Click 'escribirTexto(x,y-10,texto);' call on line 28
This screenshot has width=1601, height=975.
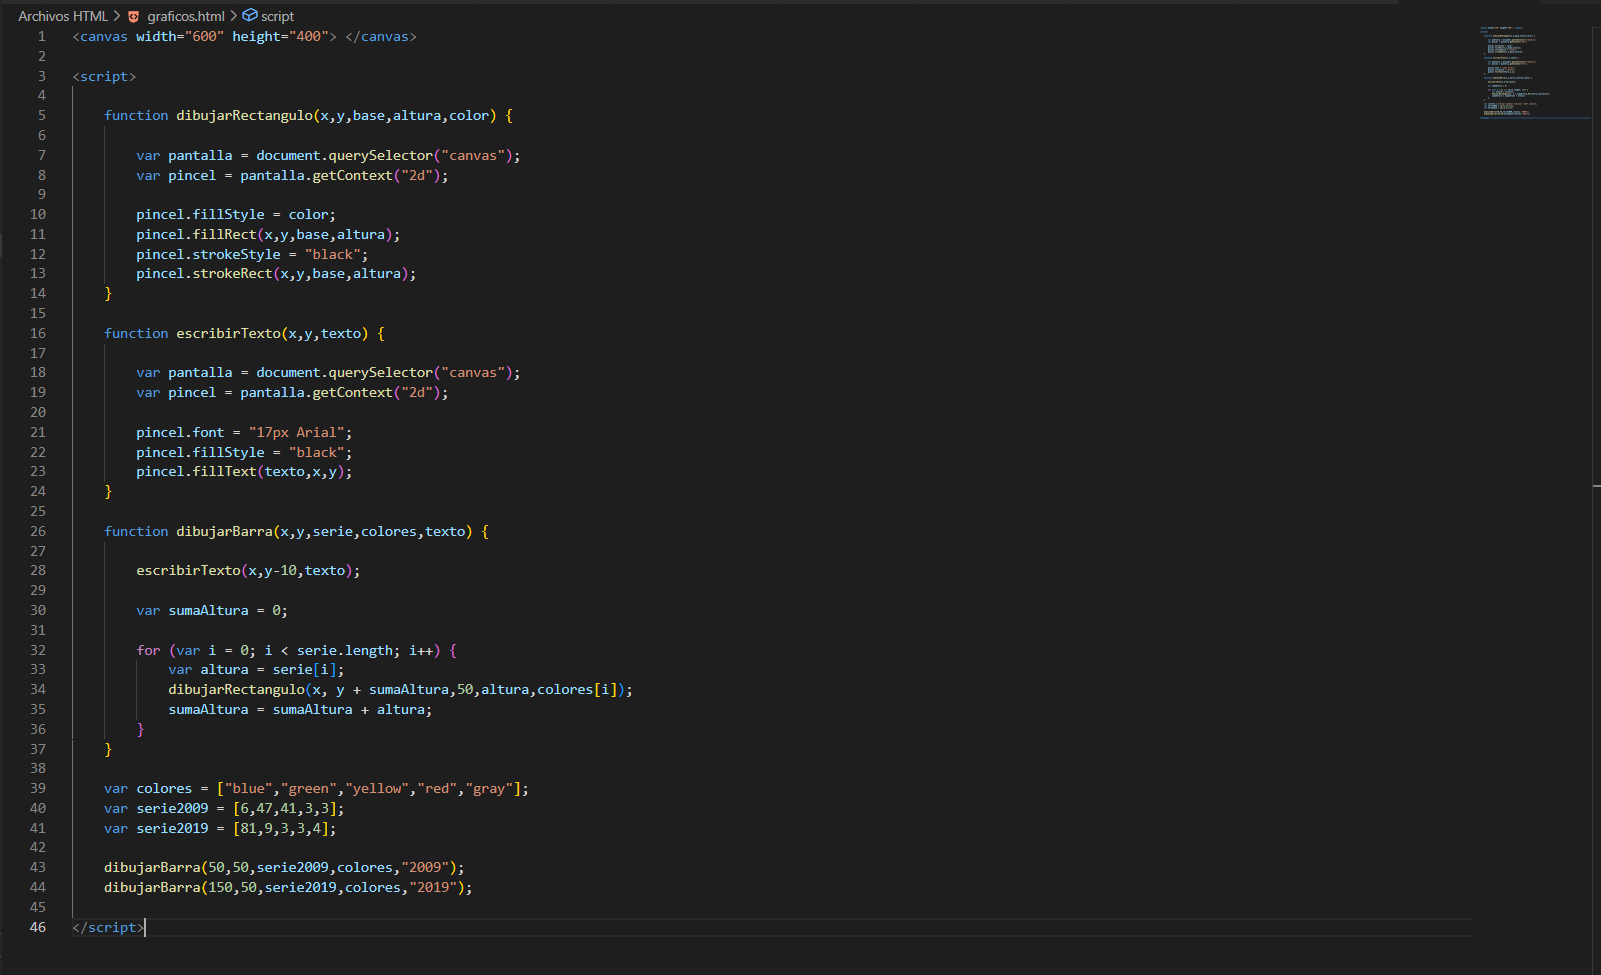(x=248, y=570)
